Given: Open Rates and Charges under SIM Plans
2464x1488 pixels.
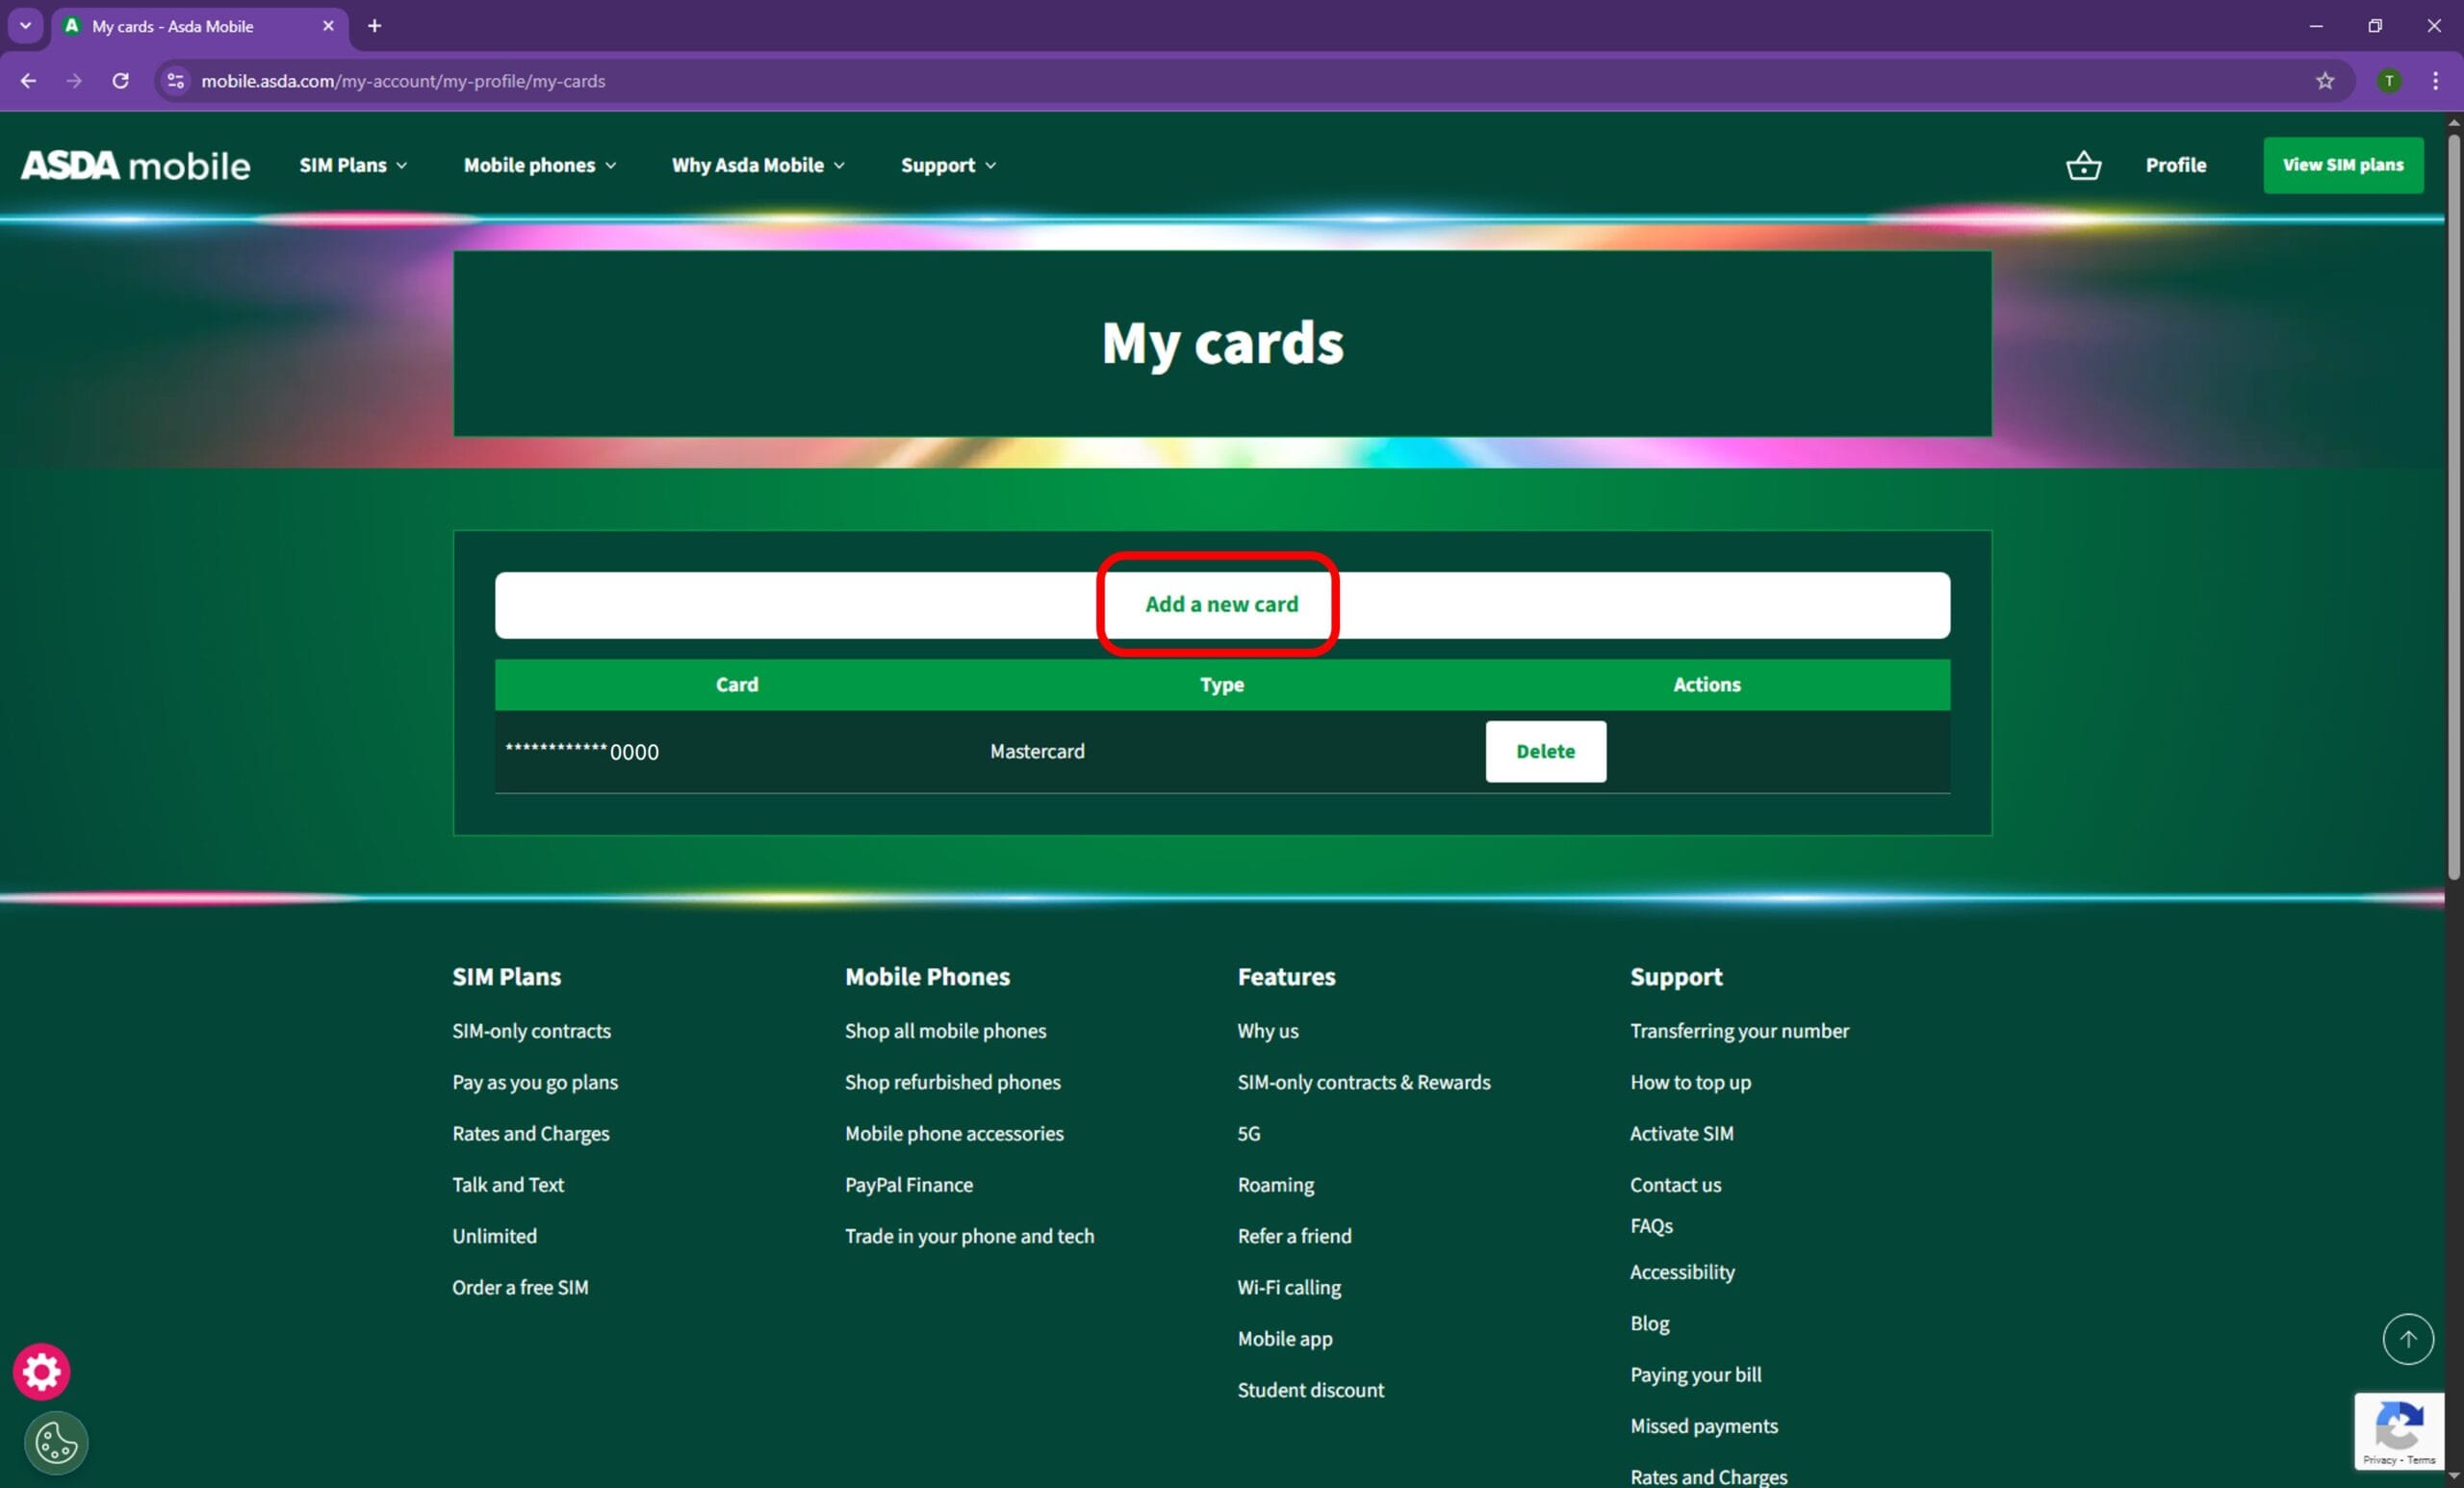Looking at the screenshot, I should 530,1133.
